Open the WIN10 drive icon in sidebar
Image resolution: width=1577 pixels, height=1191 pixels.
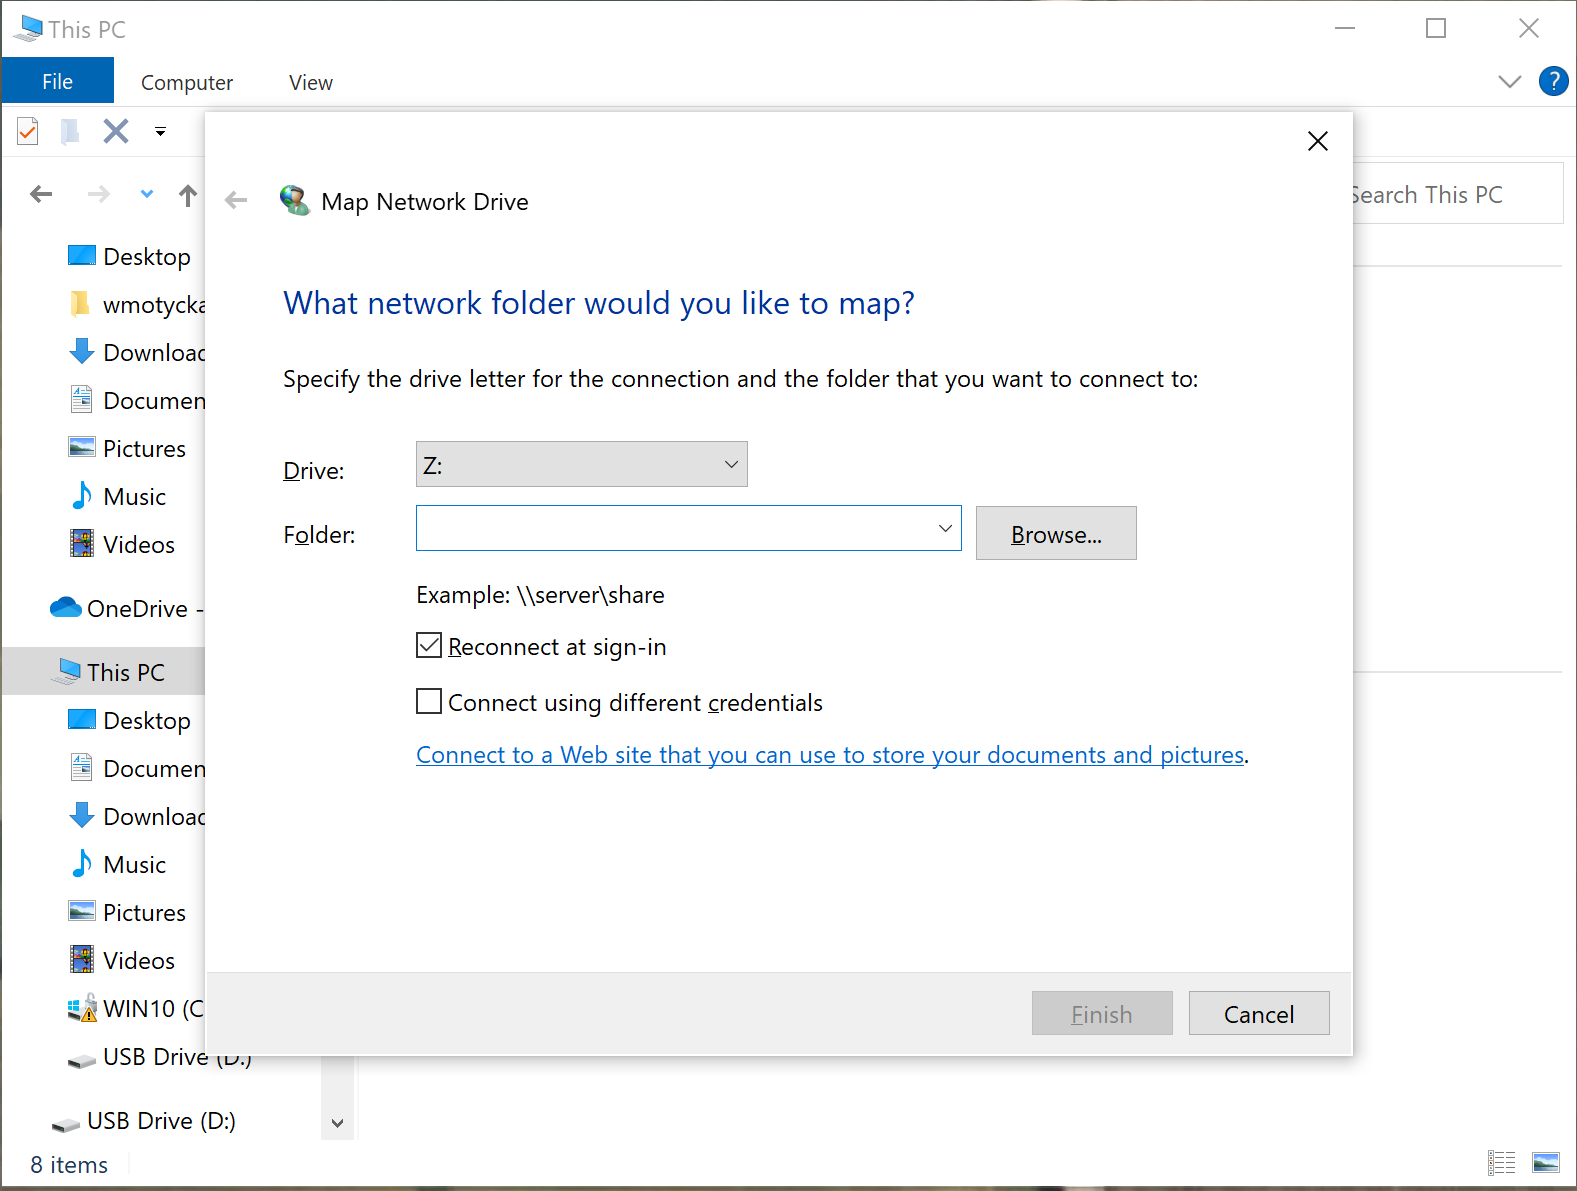tap(82, 1008)
